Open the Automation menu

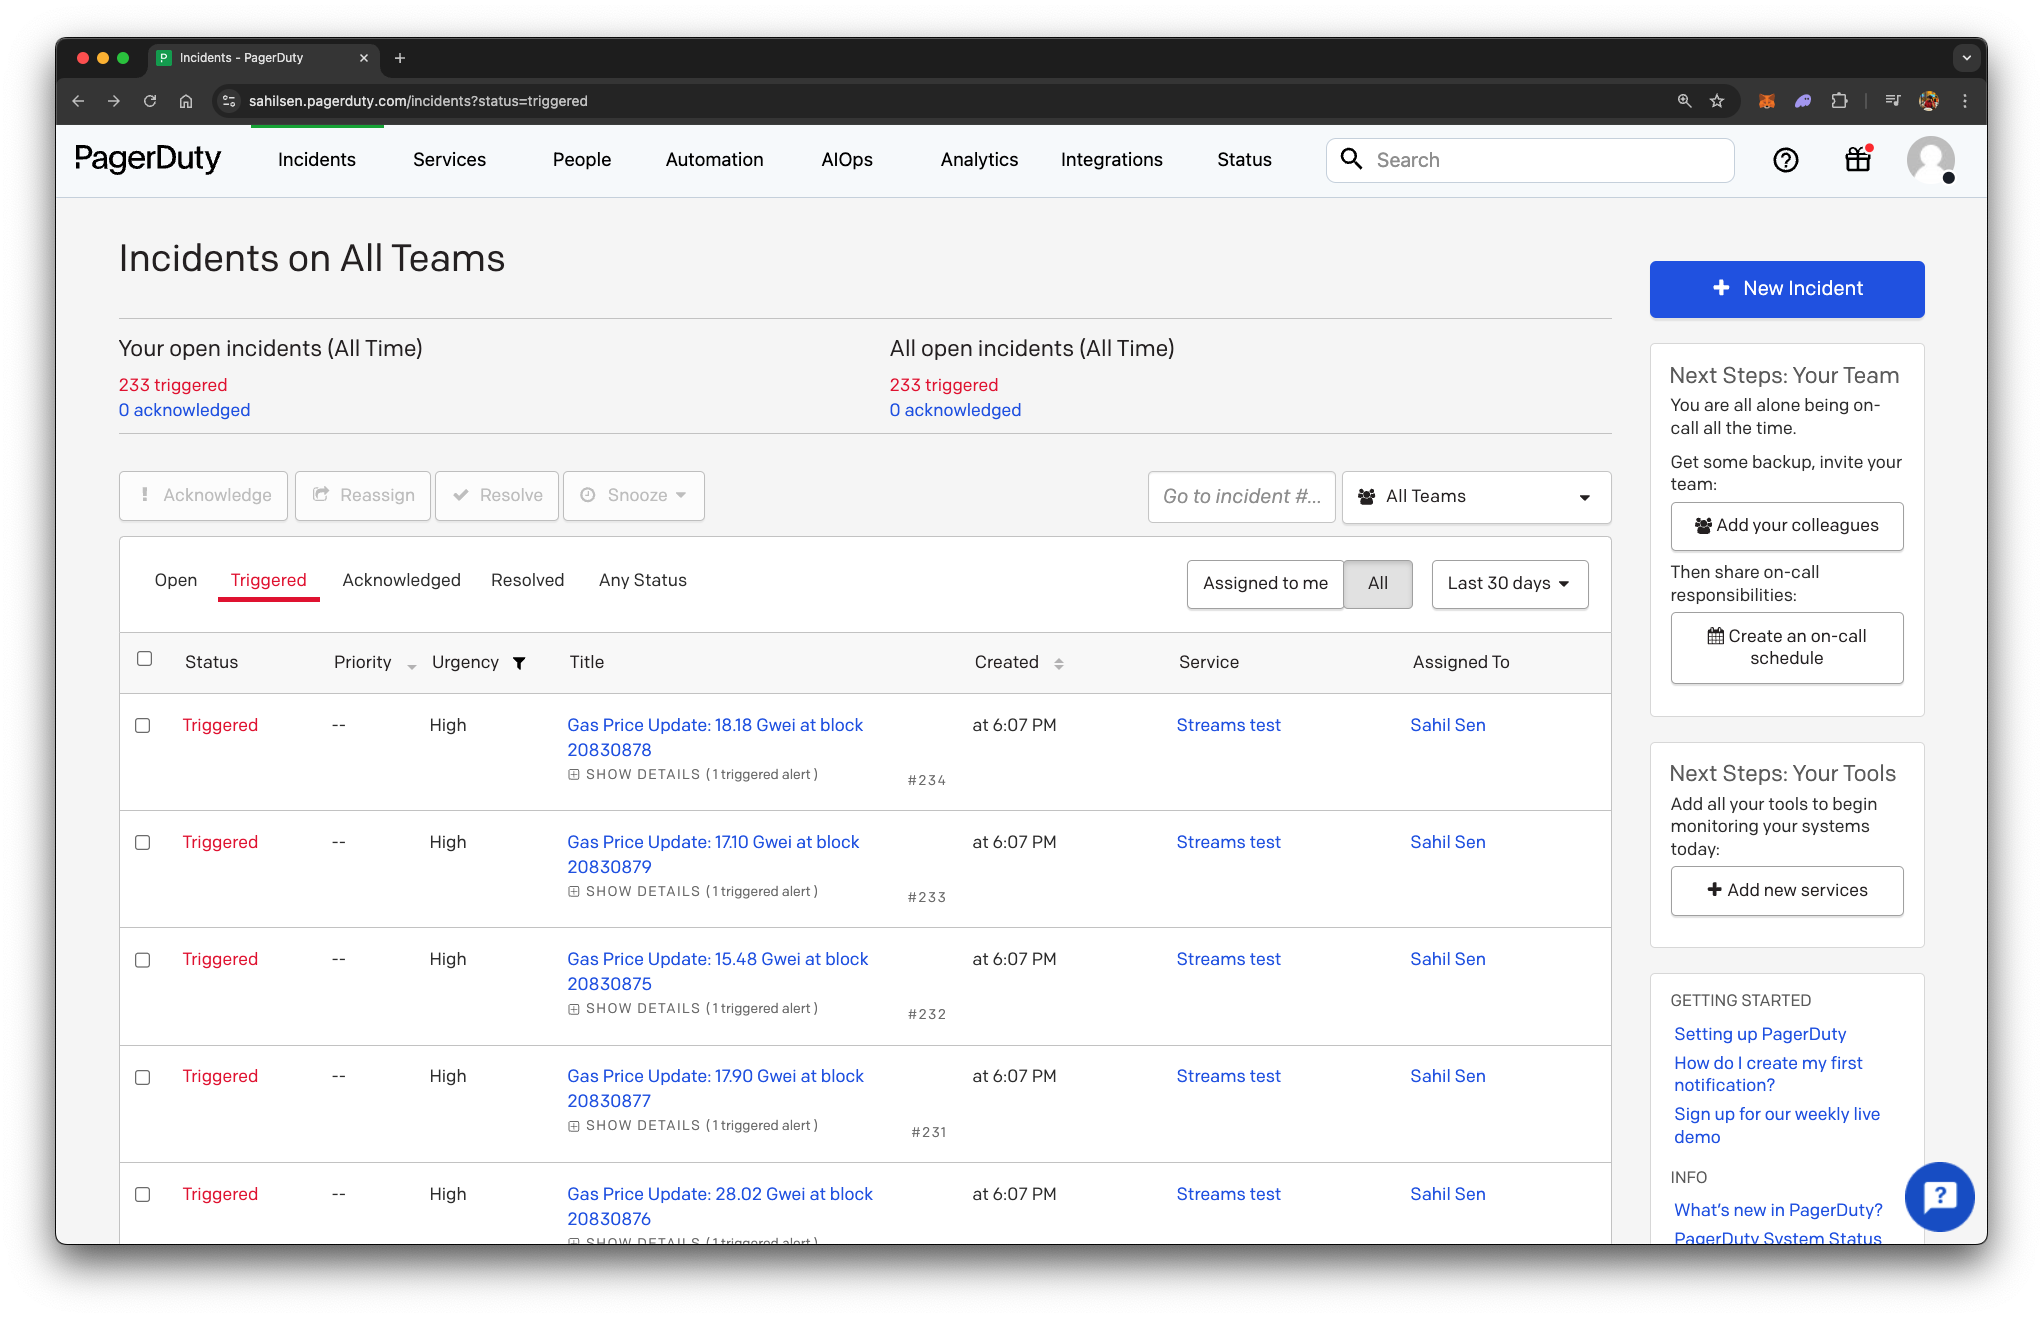[x=714, y=160]
